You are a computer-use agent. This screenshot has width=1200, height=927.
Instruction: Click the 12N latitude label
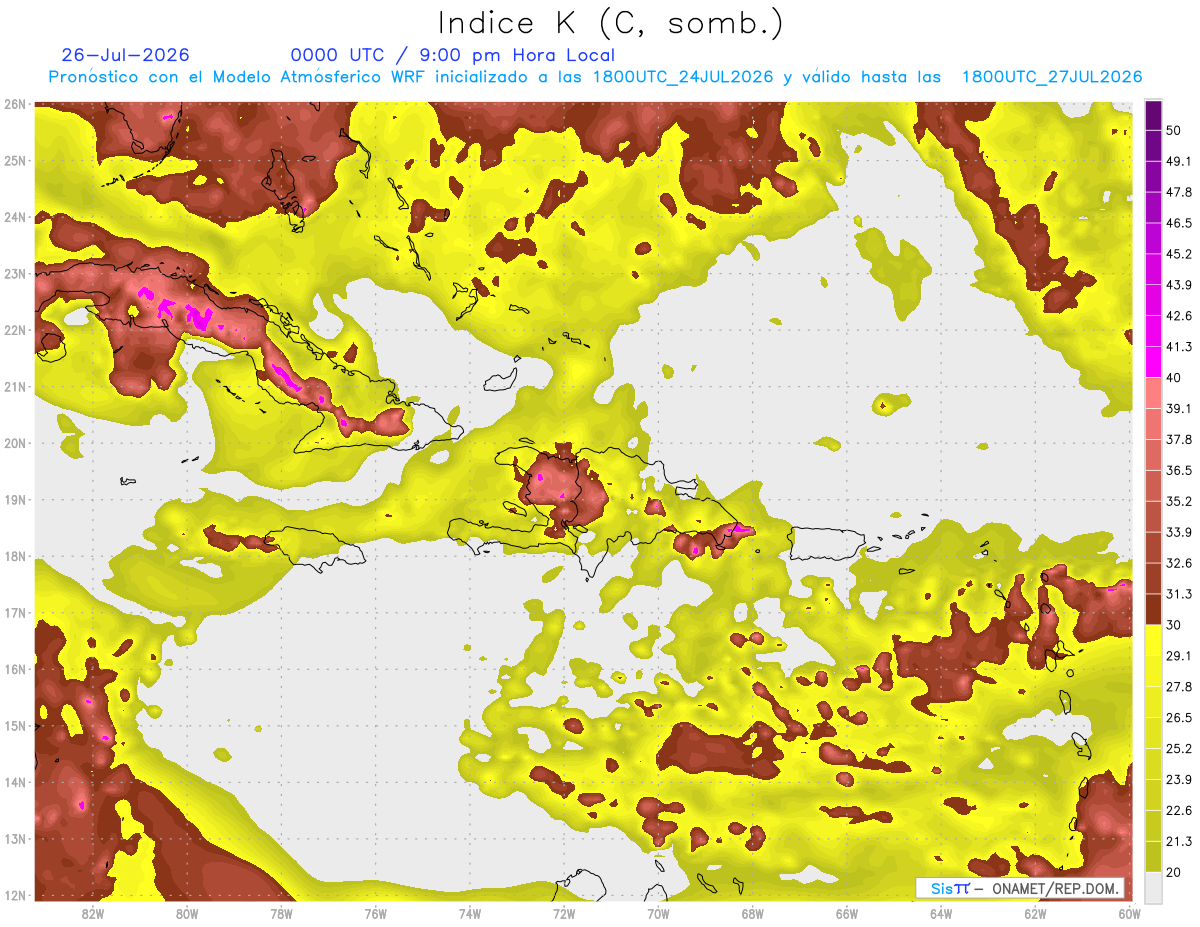tap(15, 895)
